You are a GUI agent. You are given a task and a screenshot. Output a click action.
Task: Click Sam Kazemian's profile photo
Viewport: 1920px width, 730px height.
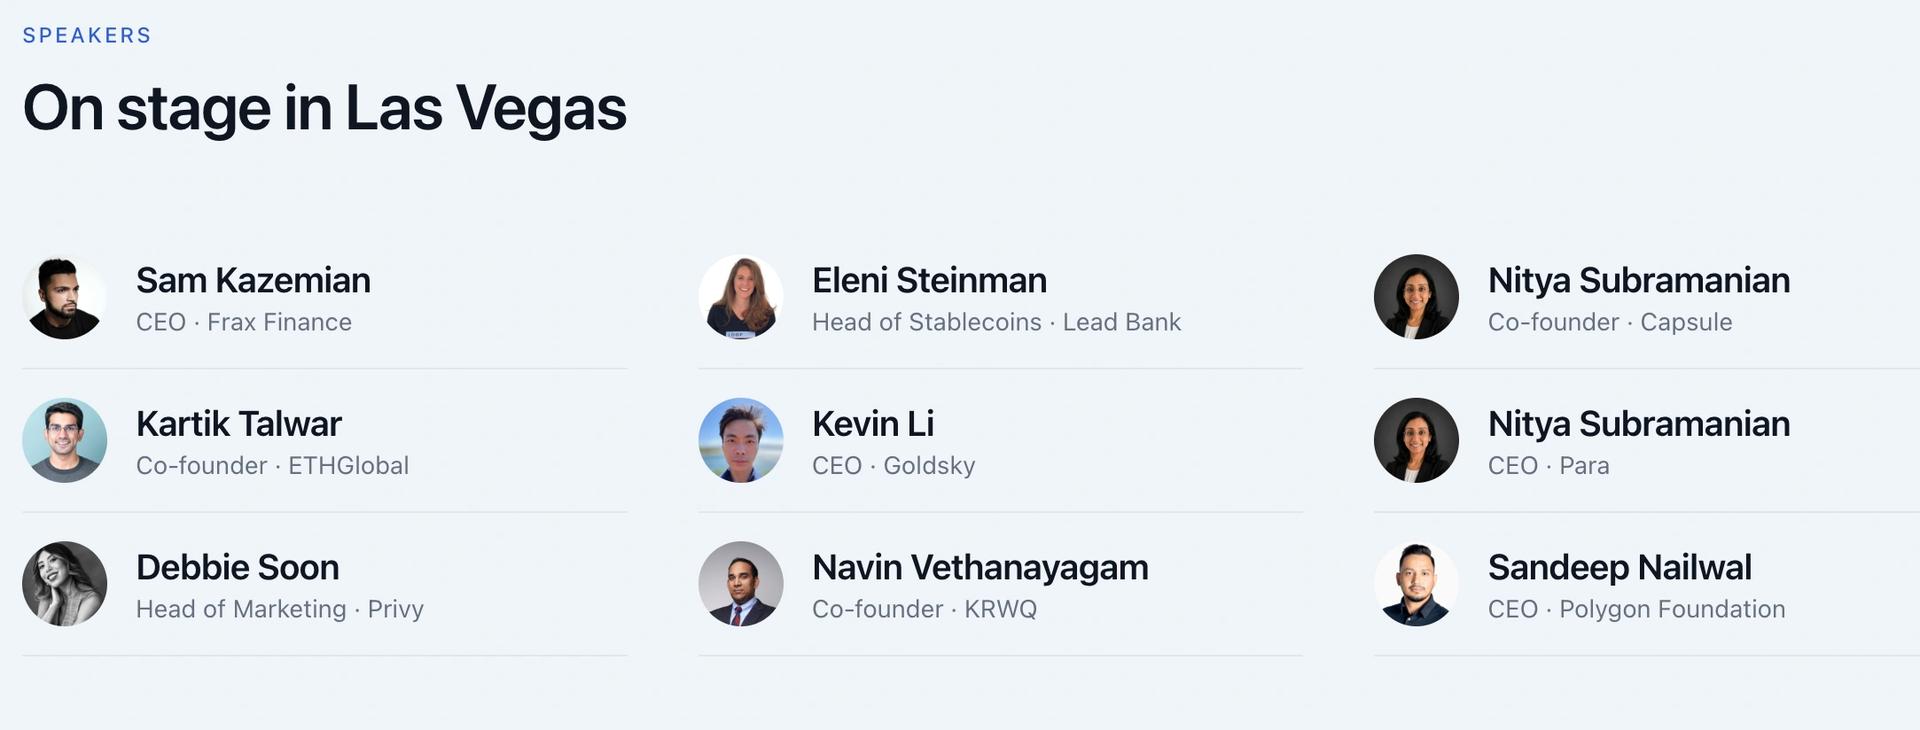65,297
